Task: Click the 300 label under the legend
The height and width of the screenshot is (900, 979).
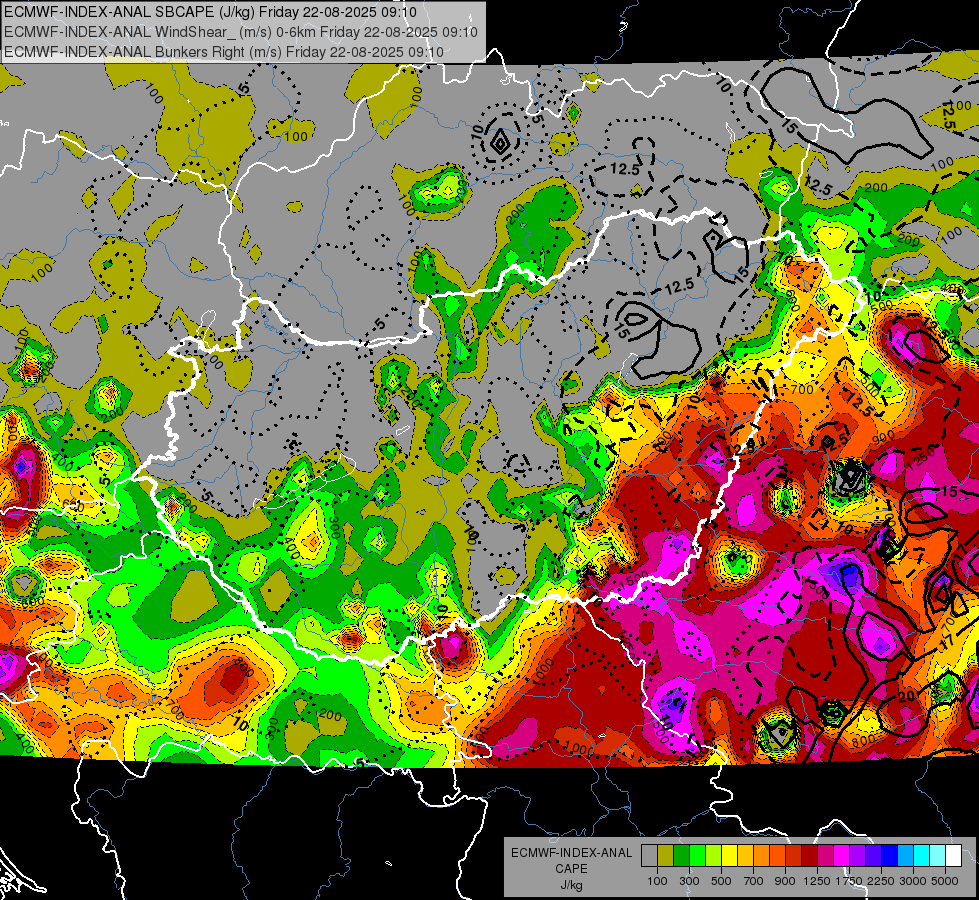Action: 689,881
